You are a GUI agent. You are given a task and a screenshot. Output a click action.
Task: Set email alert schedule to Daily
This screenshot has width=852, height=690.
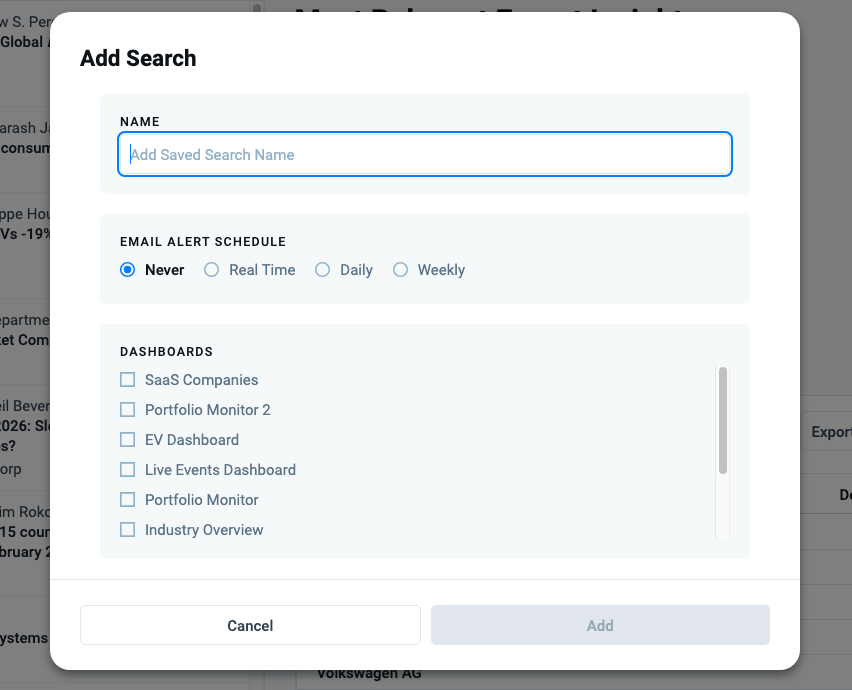tap(322, 270)
